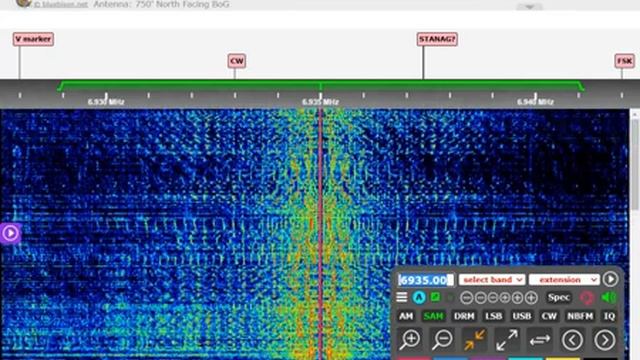Select AM demodulation mode

[406, 316]
